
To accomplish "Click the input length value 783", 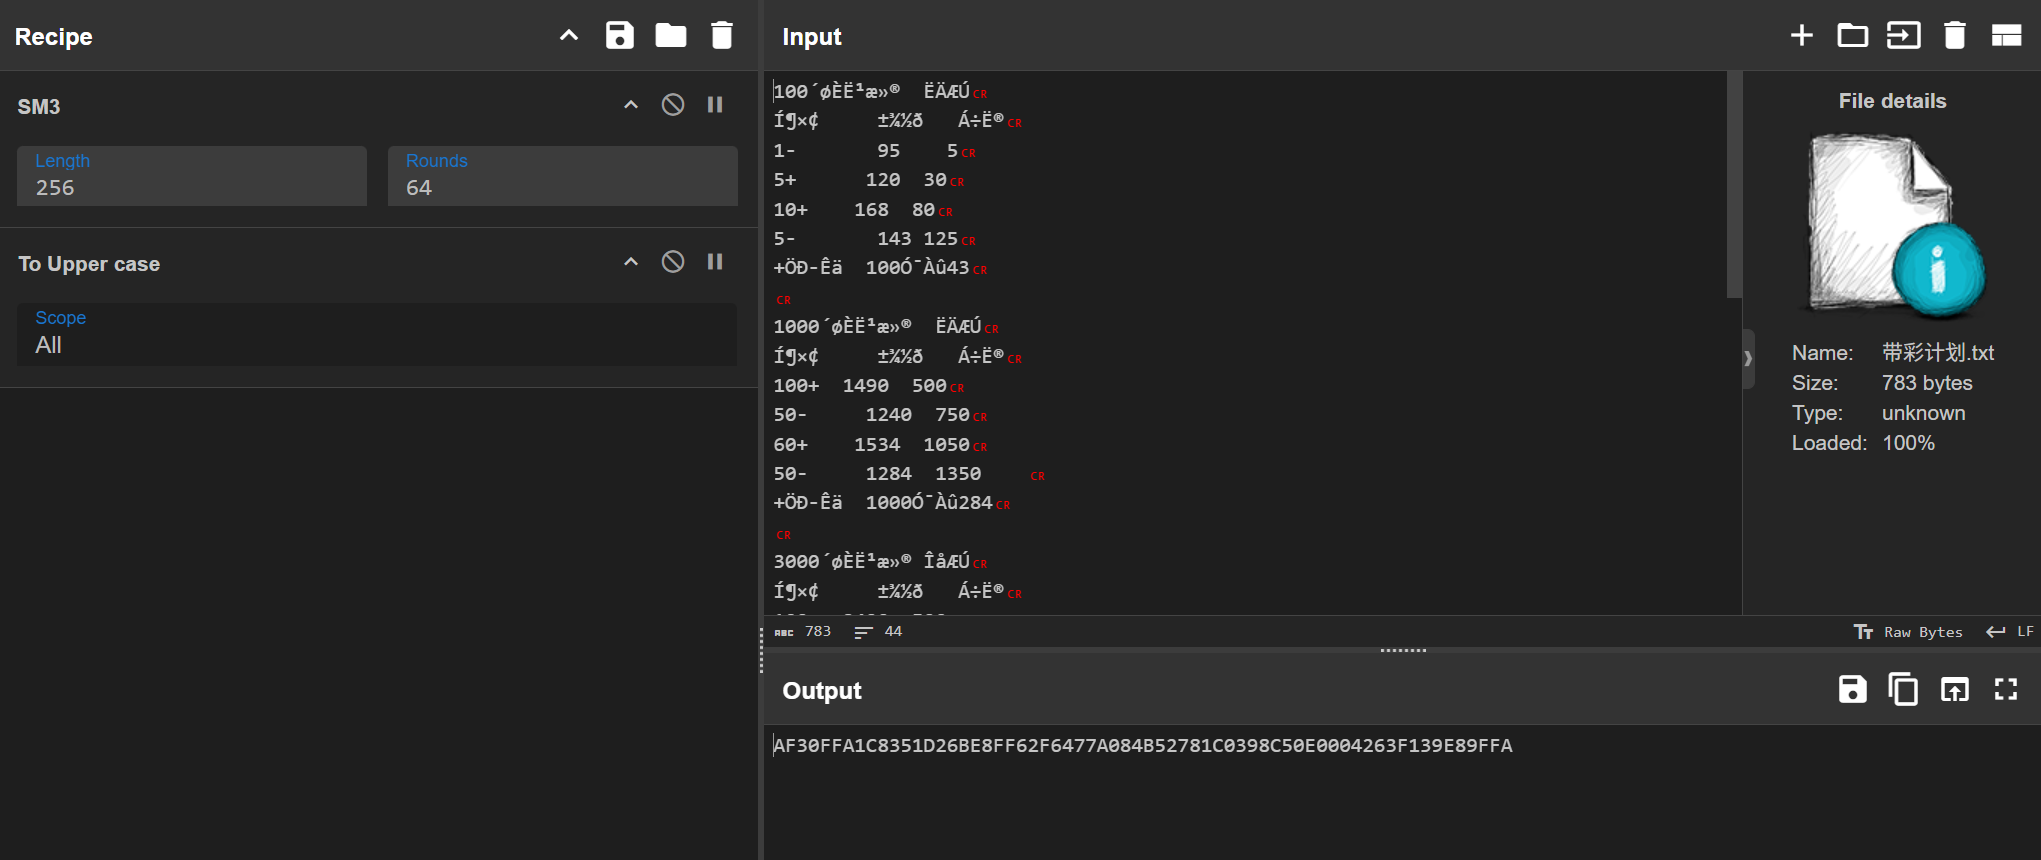I will click(x=818, y=632).
